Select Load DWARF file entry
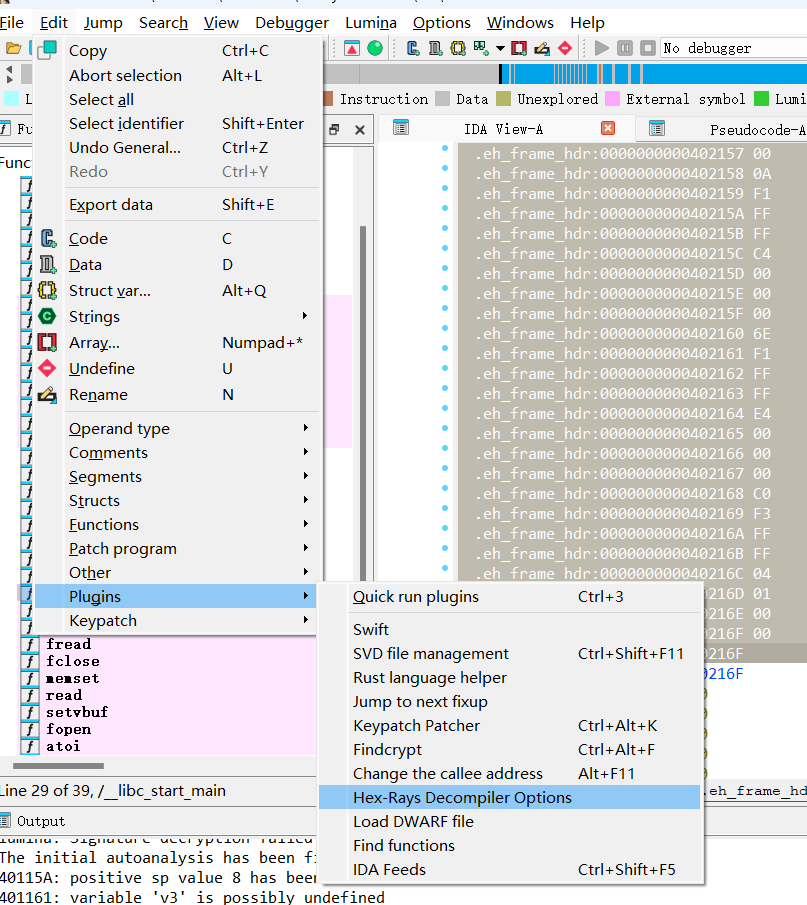Screen dimensions: 807x905 pos(509,821)
